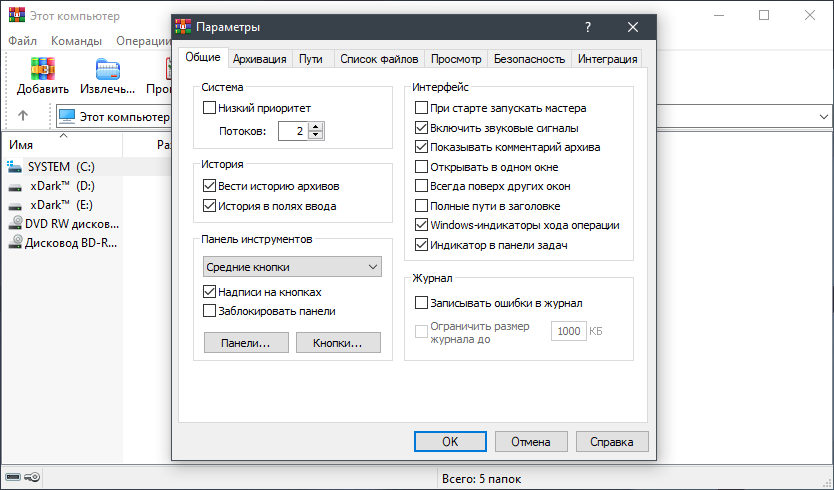Open the Просмотр tab
Screen dimensions: 834x490
(x=456, y=59)
